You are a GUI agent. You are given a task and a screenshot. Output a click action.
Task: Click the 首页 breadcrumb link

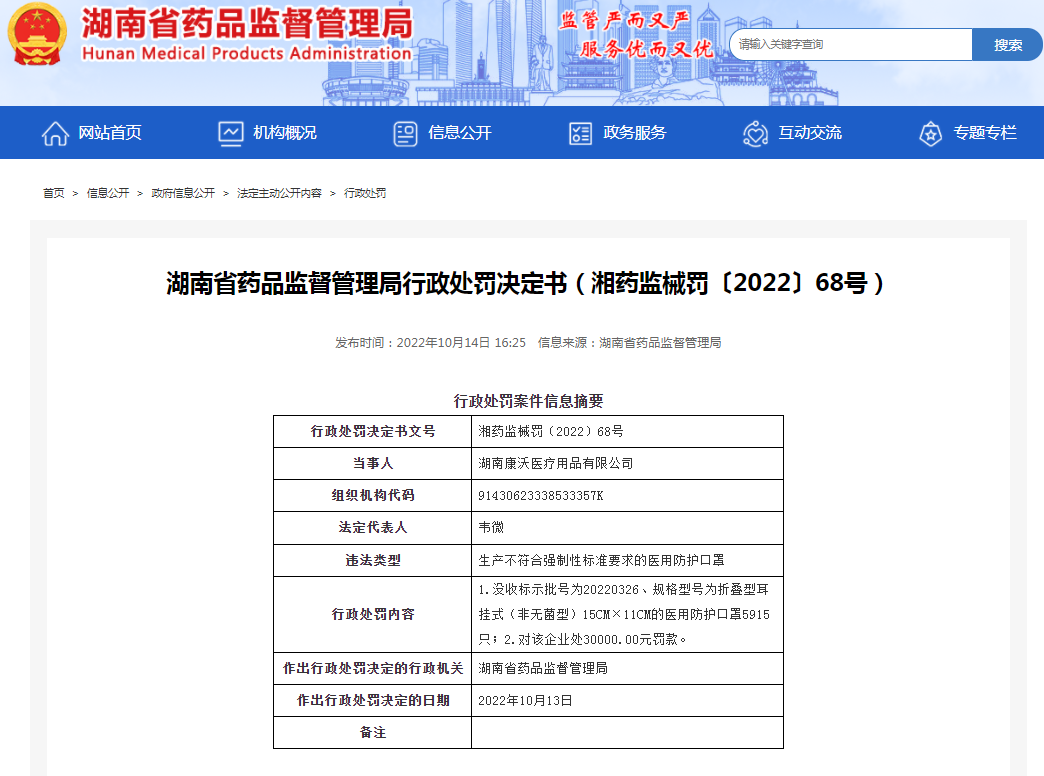(54, 193)
